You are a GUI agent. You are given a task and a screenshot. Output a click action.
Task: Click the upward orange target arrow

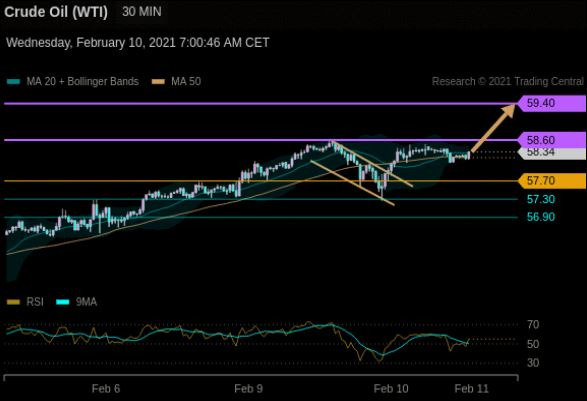[493, 128]
